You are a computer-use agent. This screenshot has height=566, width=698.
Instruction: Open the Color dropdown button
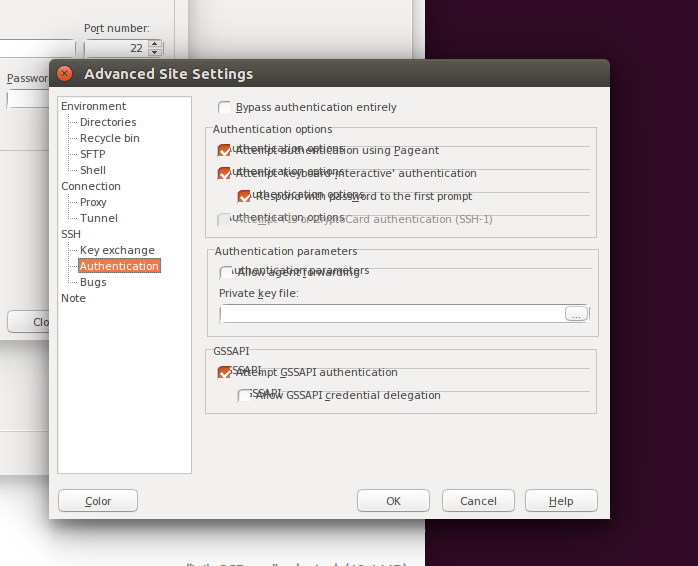coord(98,501)
